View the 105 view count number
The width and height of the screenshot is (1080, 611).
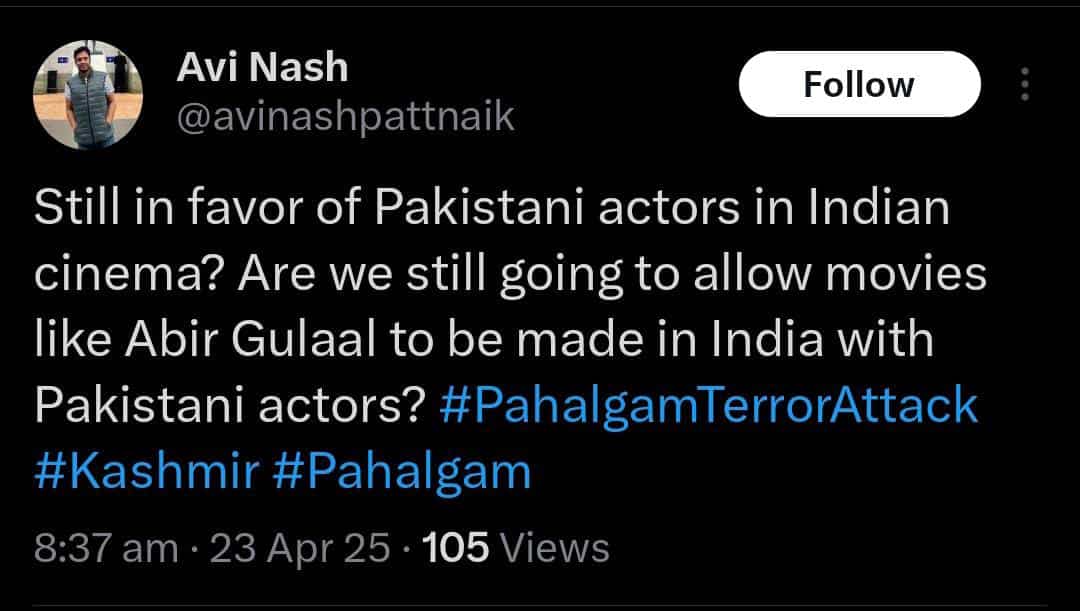[x=455, y=548]
